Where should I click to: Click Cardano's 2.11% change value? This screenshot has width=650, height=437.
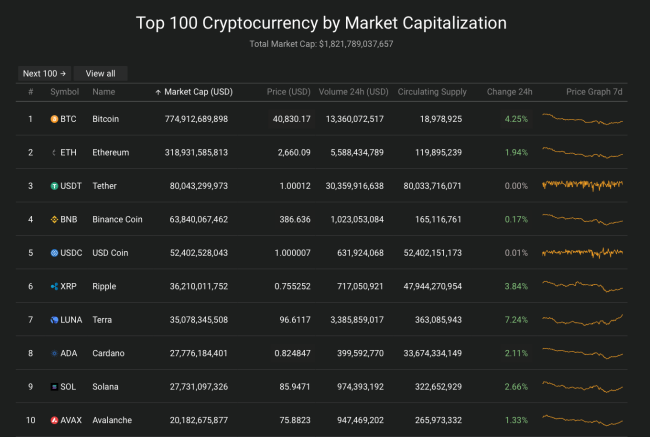516,353
